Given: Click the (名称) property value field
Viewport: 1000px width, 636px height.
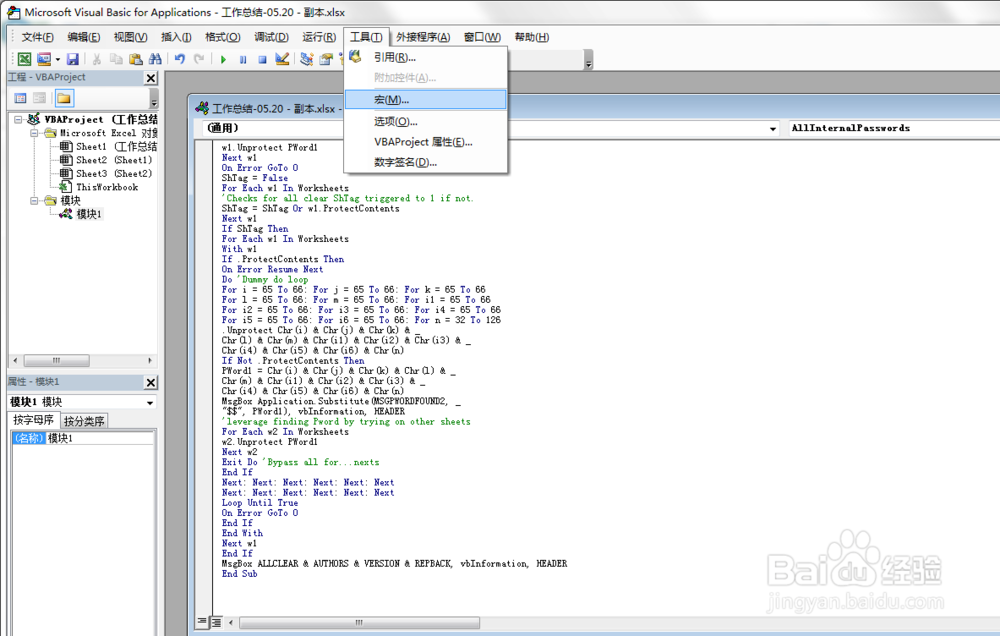Looking at the screenshot, I should click(x=99, y=438).
